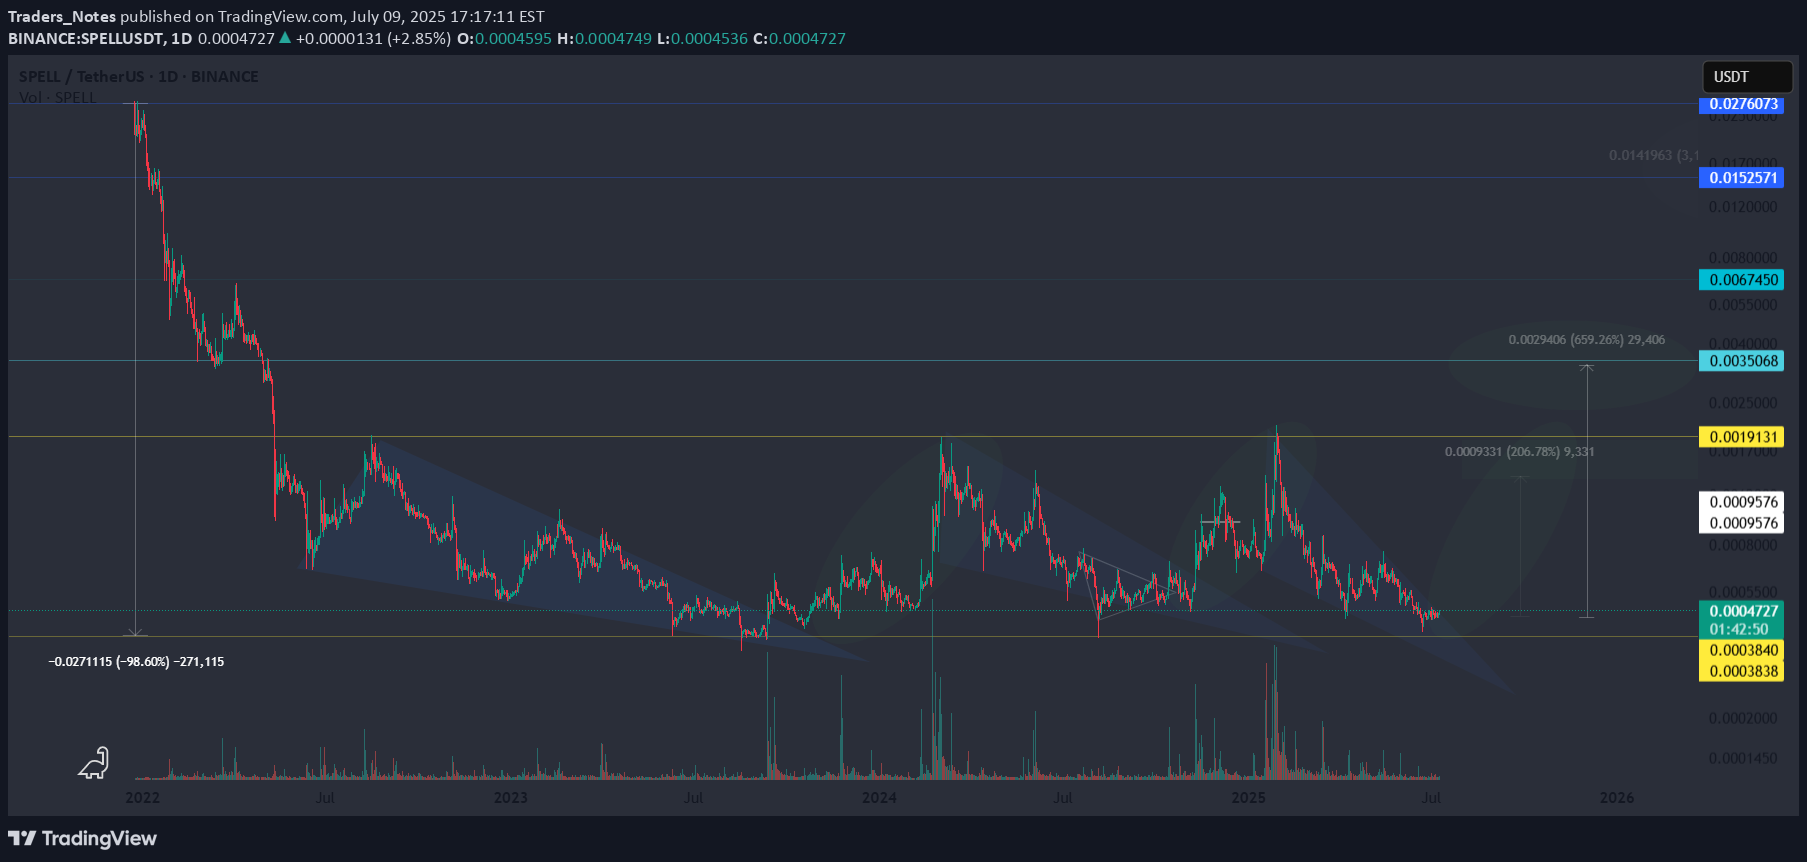Click the 0.0080000 price axis tick
This screenshot has height=862, width=1807.
pyautogui.click(x=1743, y=258)
